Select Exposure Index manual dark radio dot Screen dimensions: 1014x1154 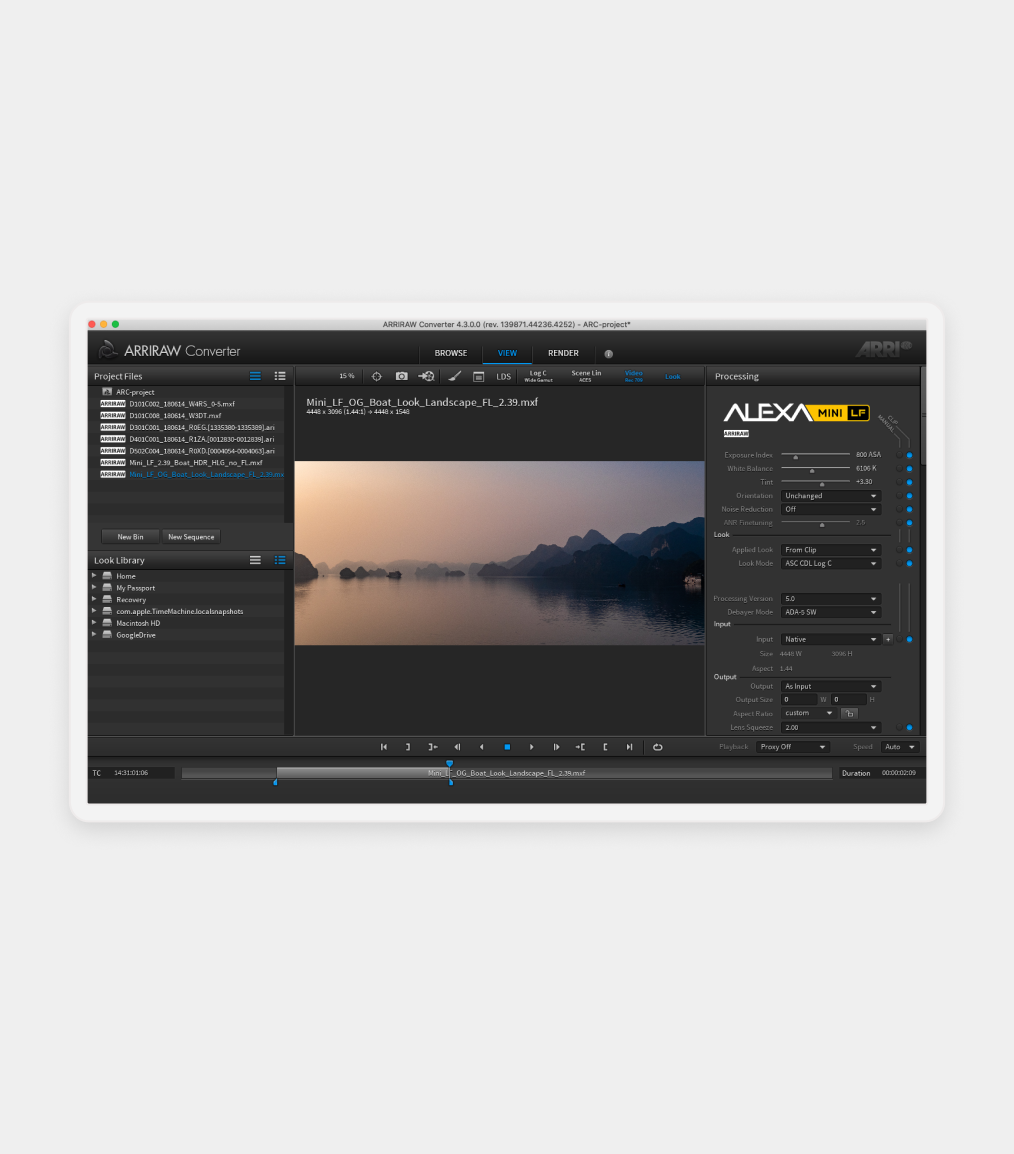(x=899, y=455)
